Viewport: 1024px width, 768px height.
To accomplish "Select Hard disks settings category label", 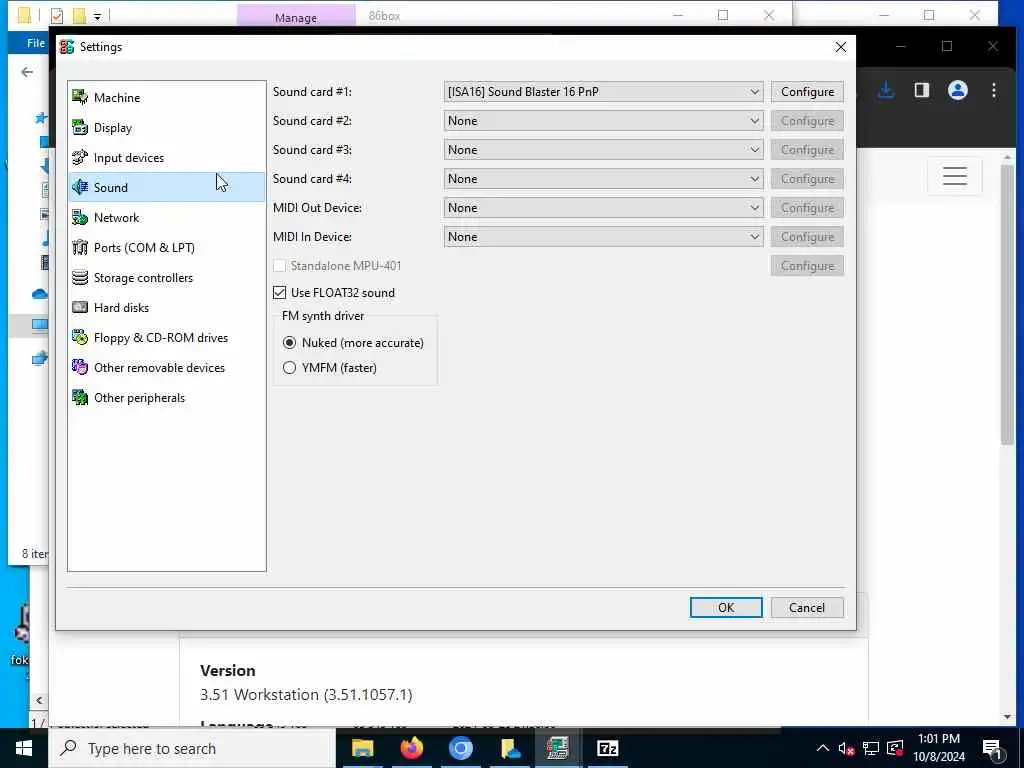I will click(x=121, y=307).
